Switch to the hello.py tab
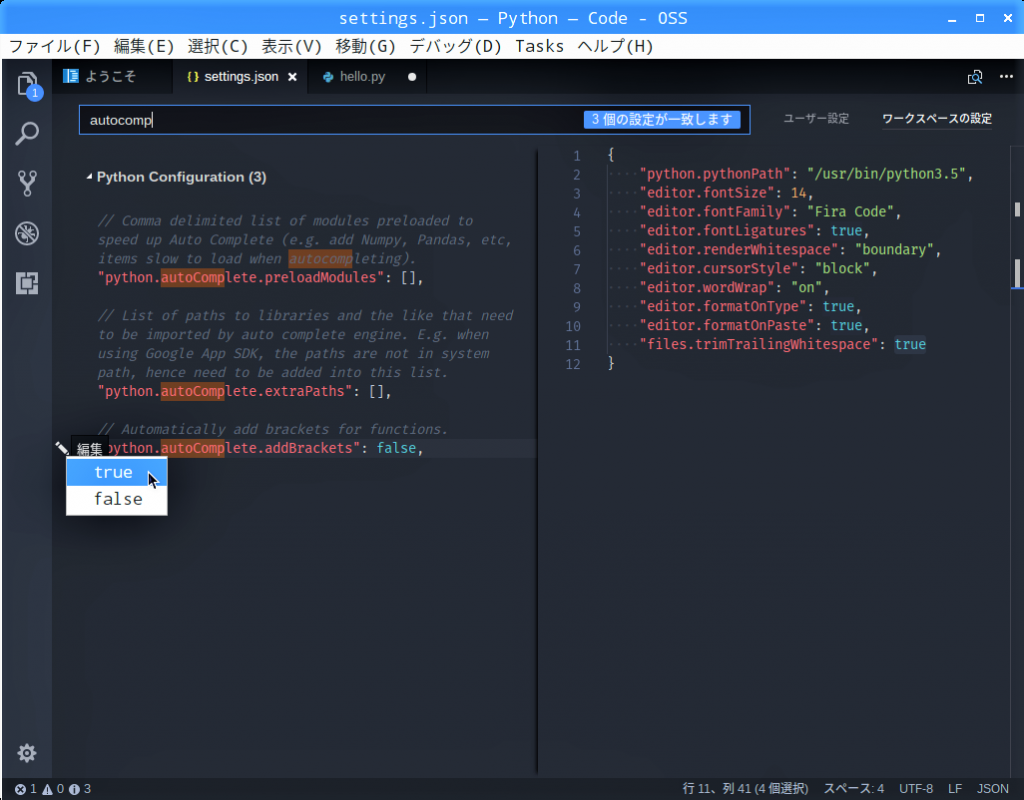 click(368, 77)
